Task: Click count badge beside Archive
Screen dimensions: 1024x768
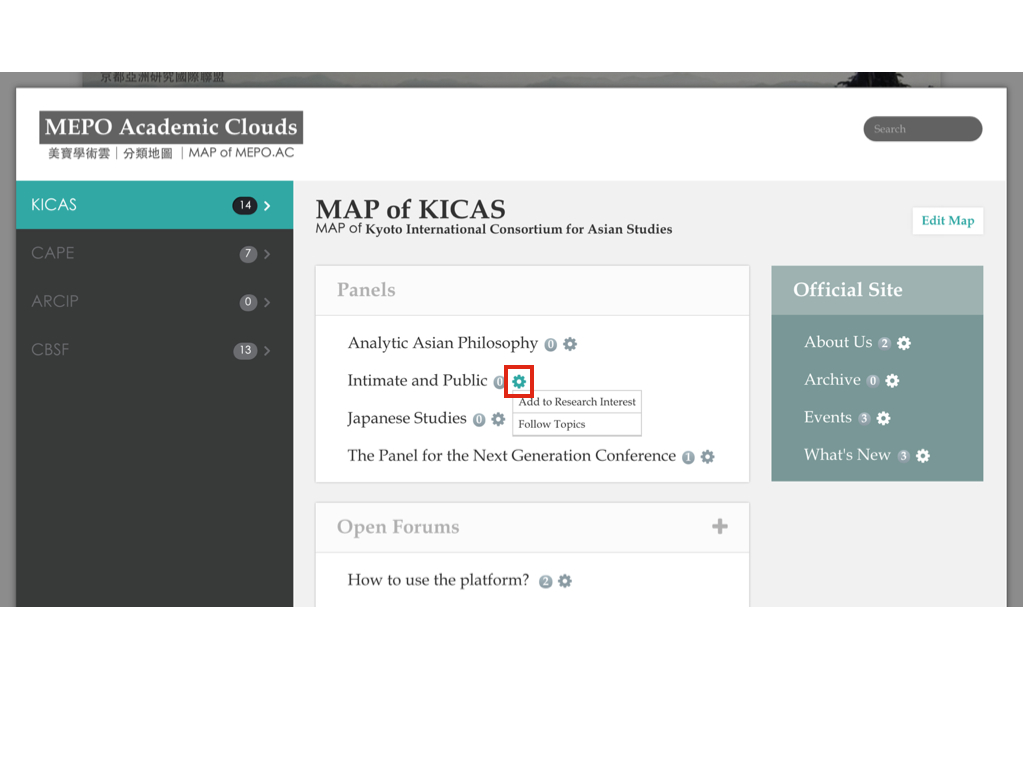Action: 872,381
